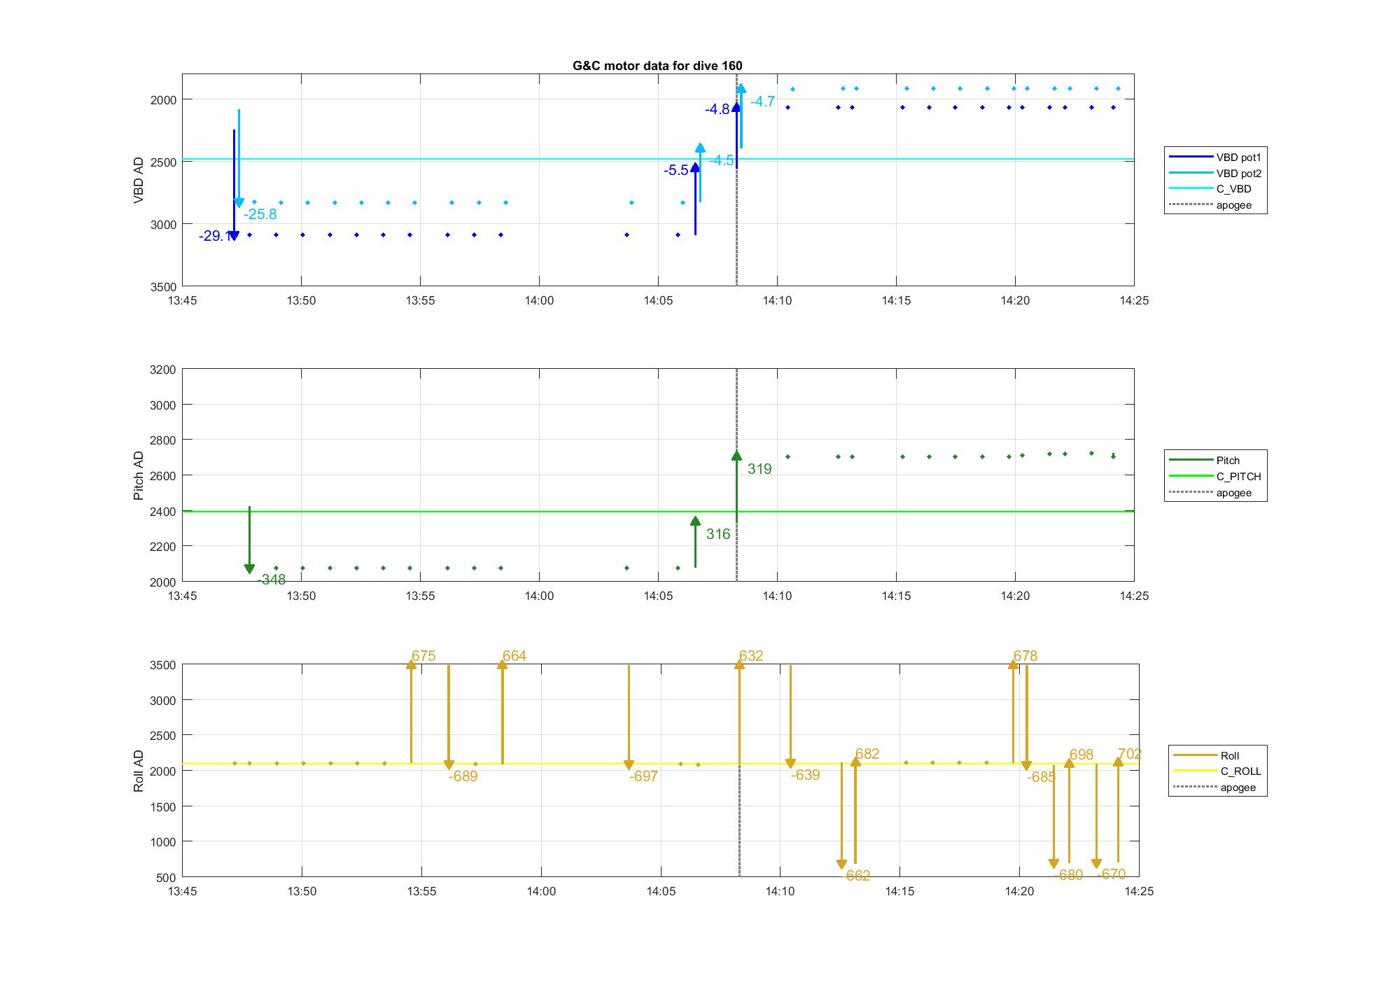Click the 632 roll annotation

(751, 656)
